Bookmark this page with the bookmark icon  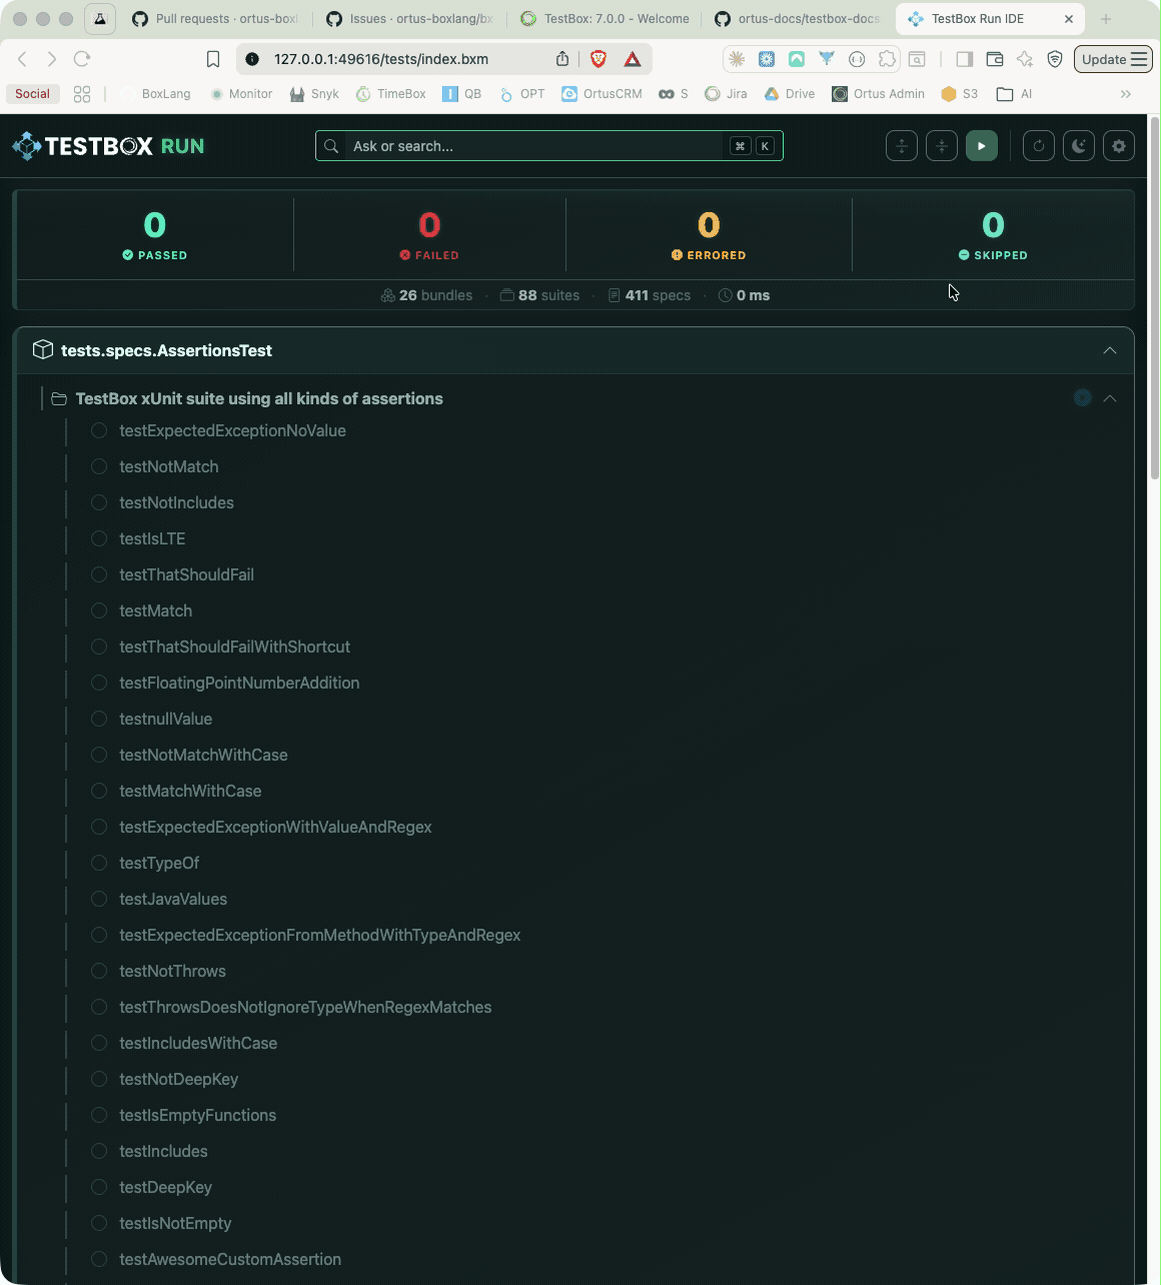click(x=213, y=59)
